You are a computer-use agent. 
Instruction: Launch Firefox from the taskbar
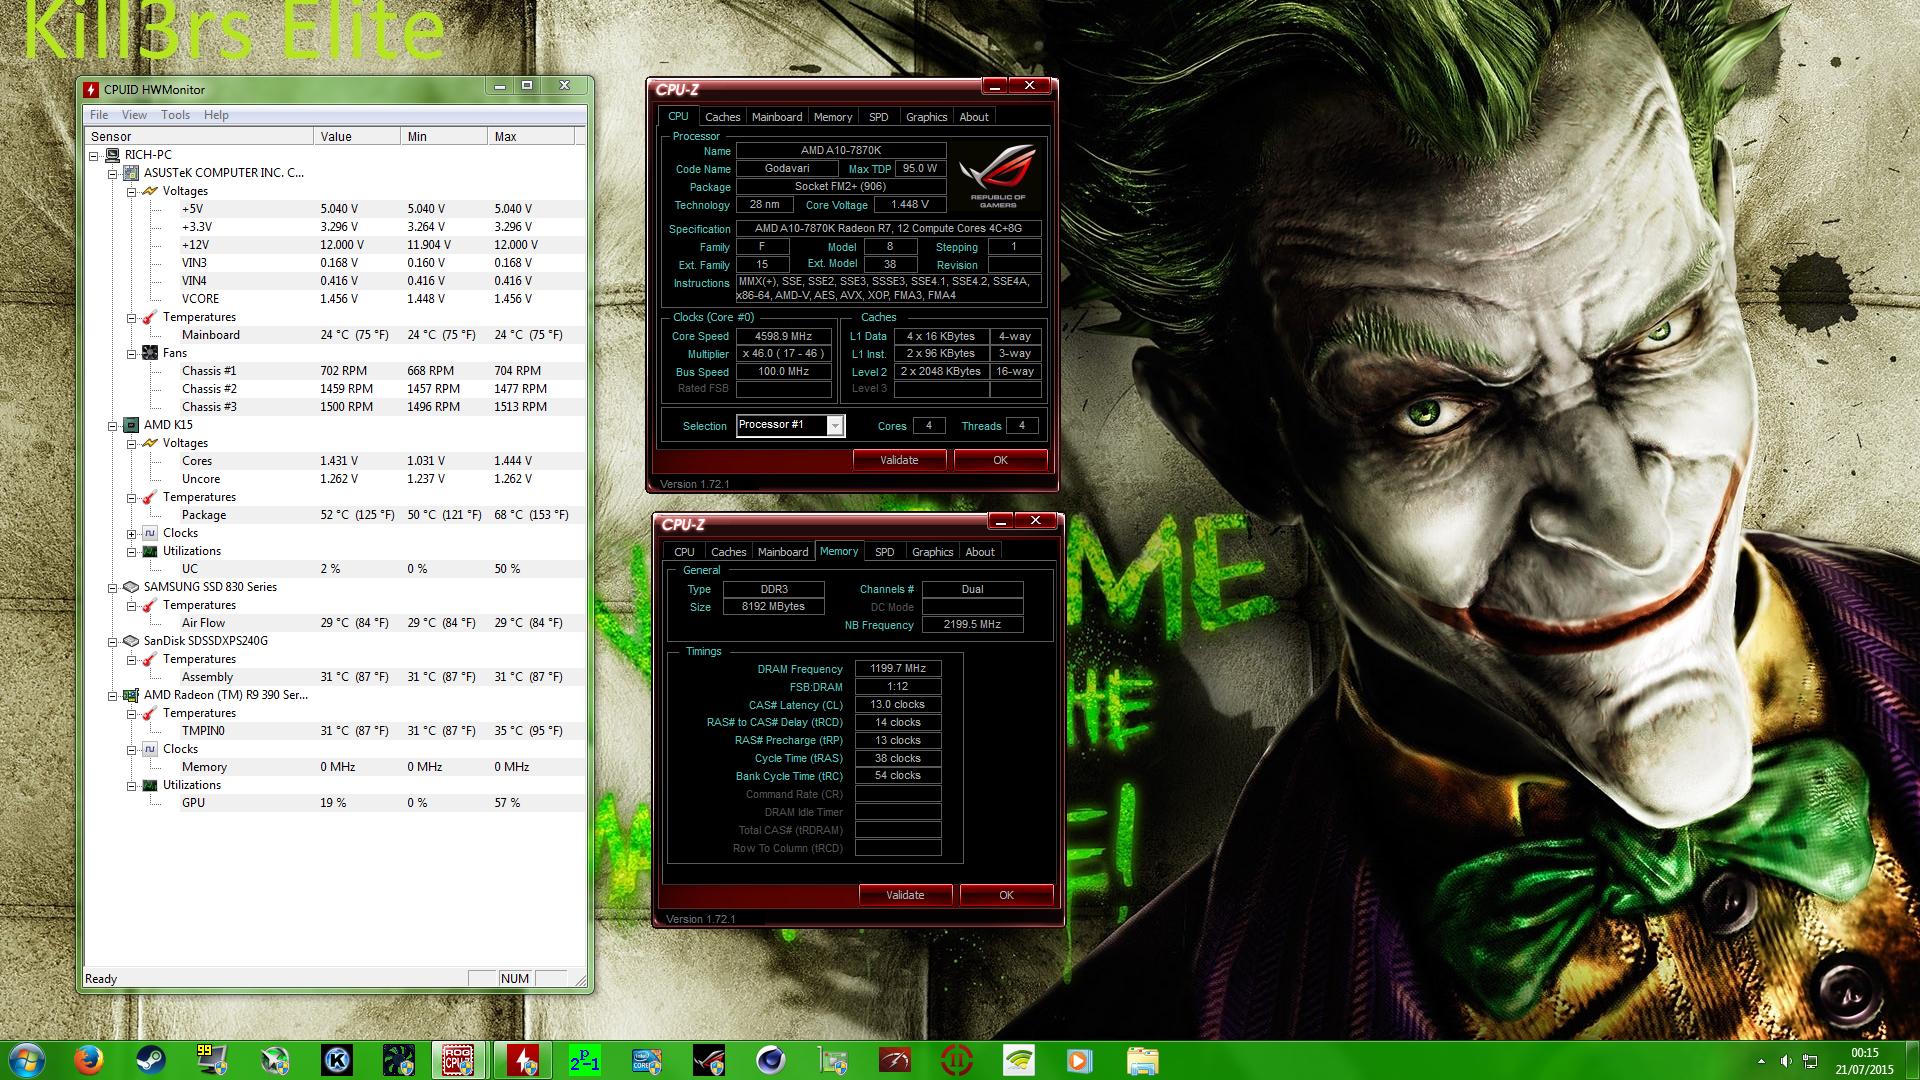pos(89,1060)
